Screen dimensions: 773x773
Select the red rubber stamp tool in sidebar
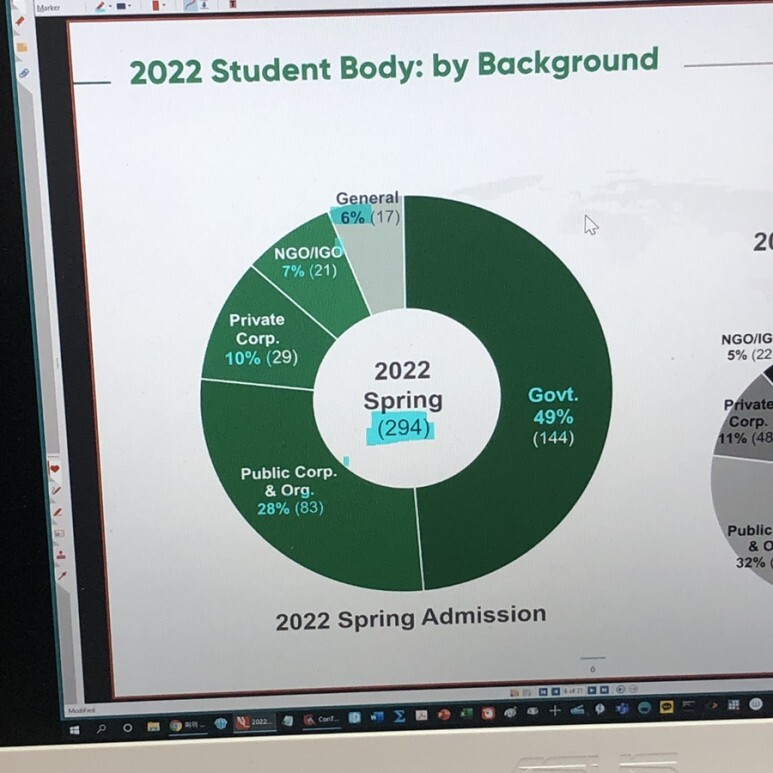click(61, 555)
